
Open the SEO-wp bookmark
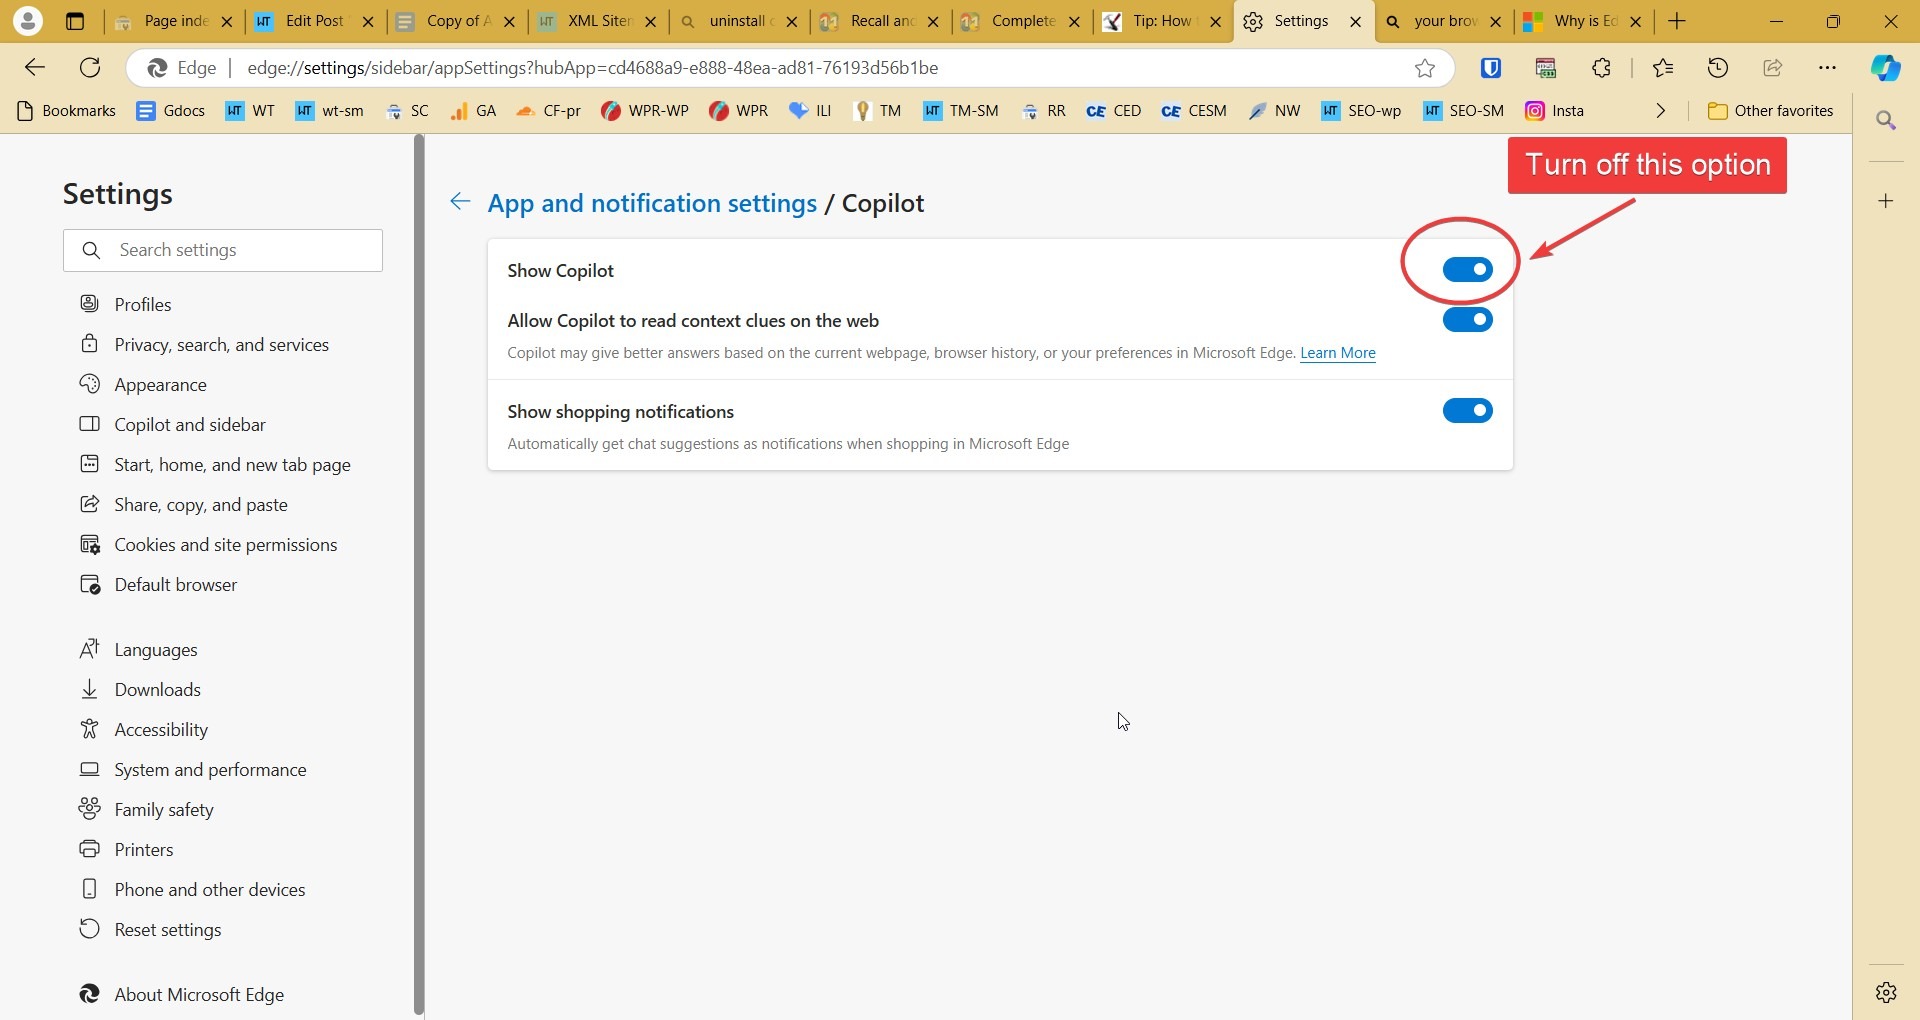[x=1361, y=111]
